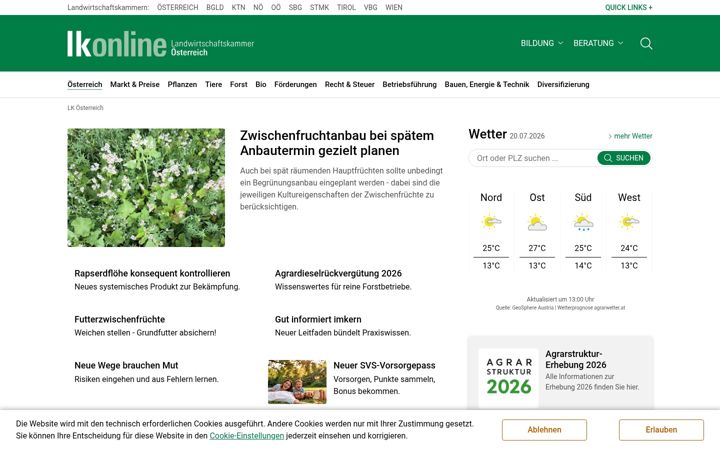Open the Österreich nav tab
The height and width of the screenshot is (450, 720).
84,84
